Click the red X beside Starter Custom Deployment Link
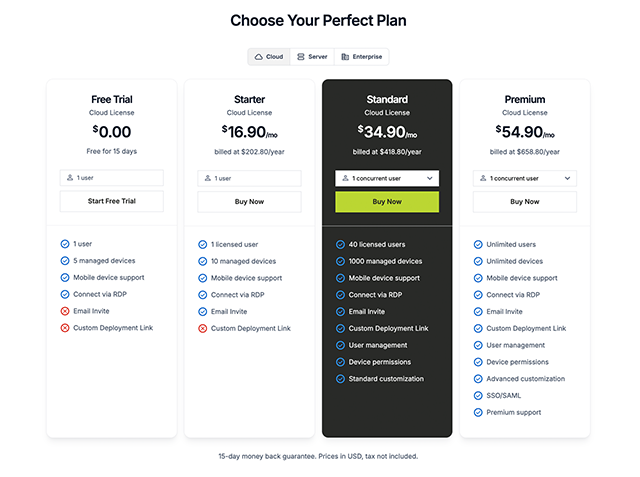This screenshot has height=477, width=640. pos(203,328)
